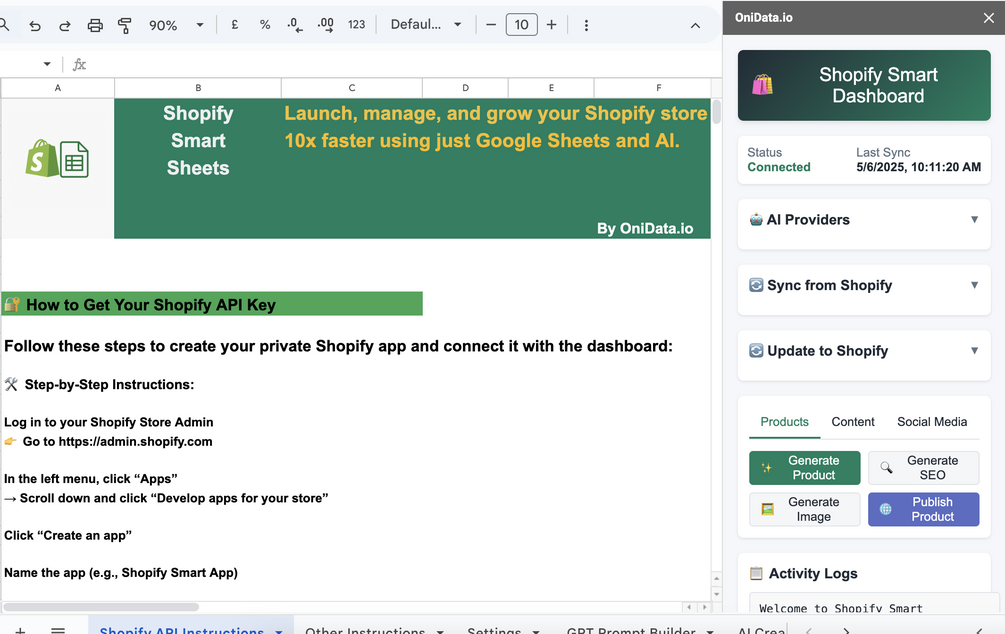Decrease decimal places icon
Viewport: 1005px width, 634px height.
pyautogui.click(x=295, y=25)
